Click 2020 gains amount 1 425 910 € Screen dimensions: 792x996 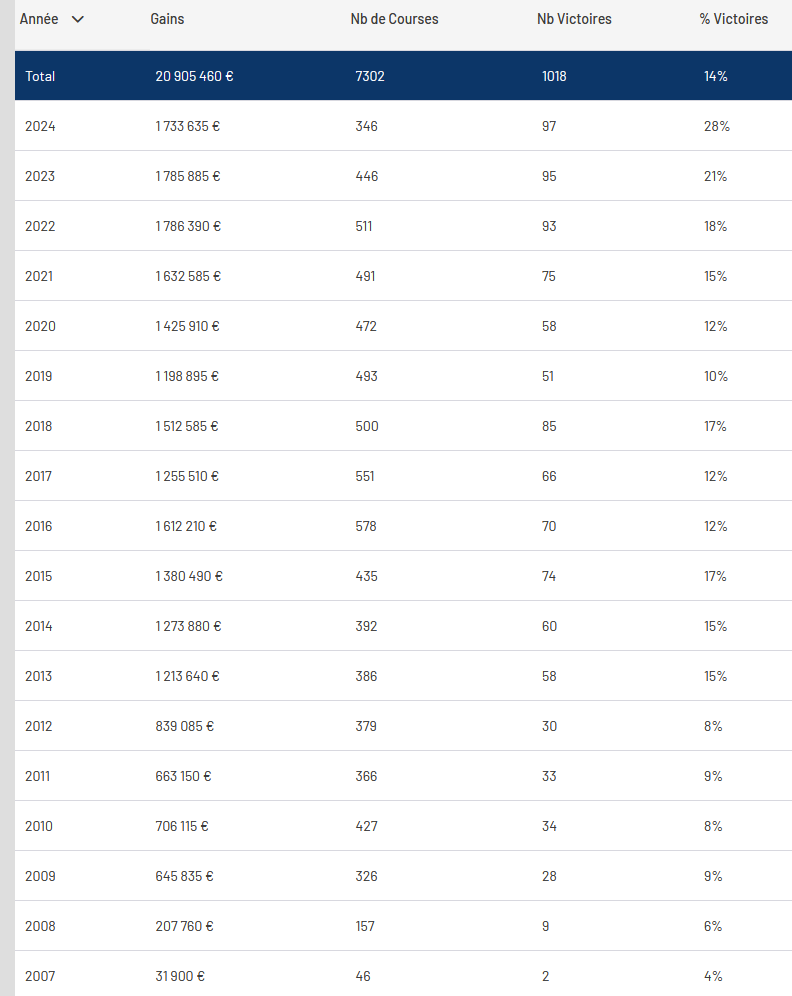[187, 326]
